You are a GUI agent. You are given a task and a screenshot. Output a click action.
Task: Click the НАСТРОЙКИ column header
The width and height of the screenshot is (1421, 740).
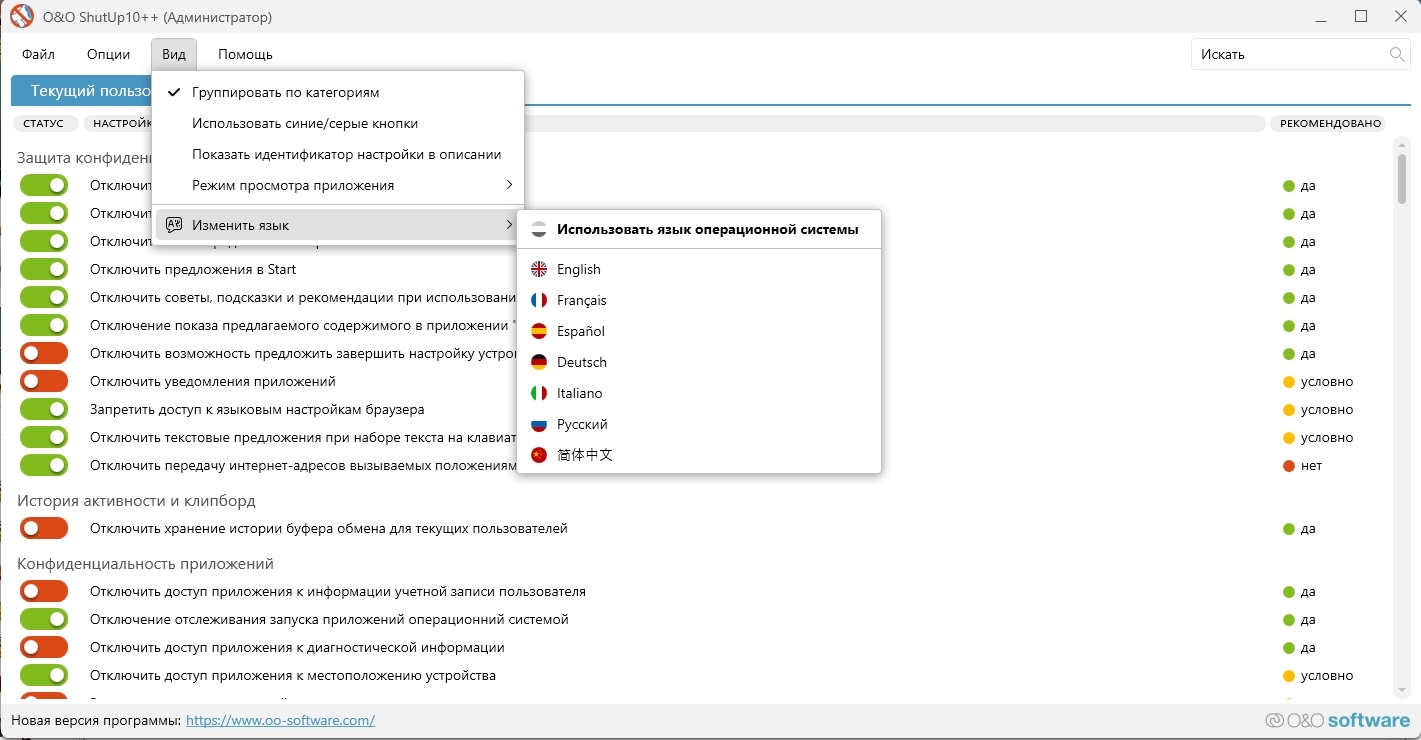pos(119,124)
